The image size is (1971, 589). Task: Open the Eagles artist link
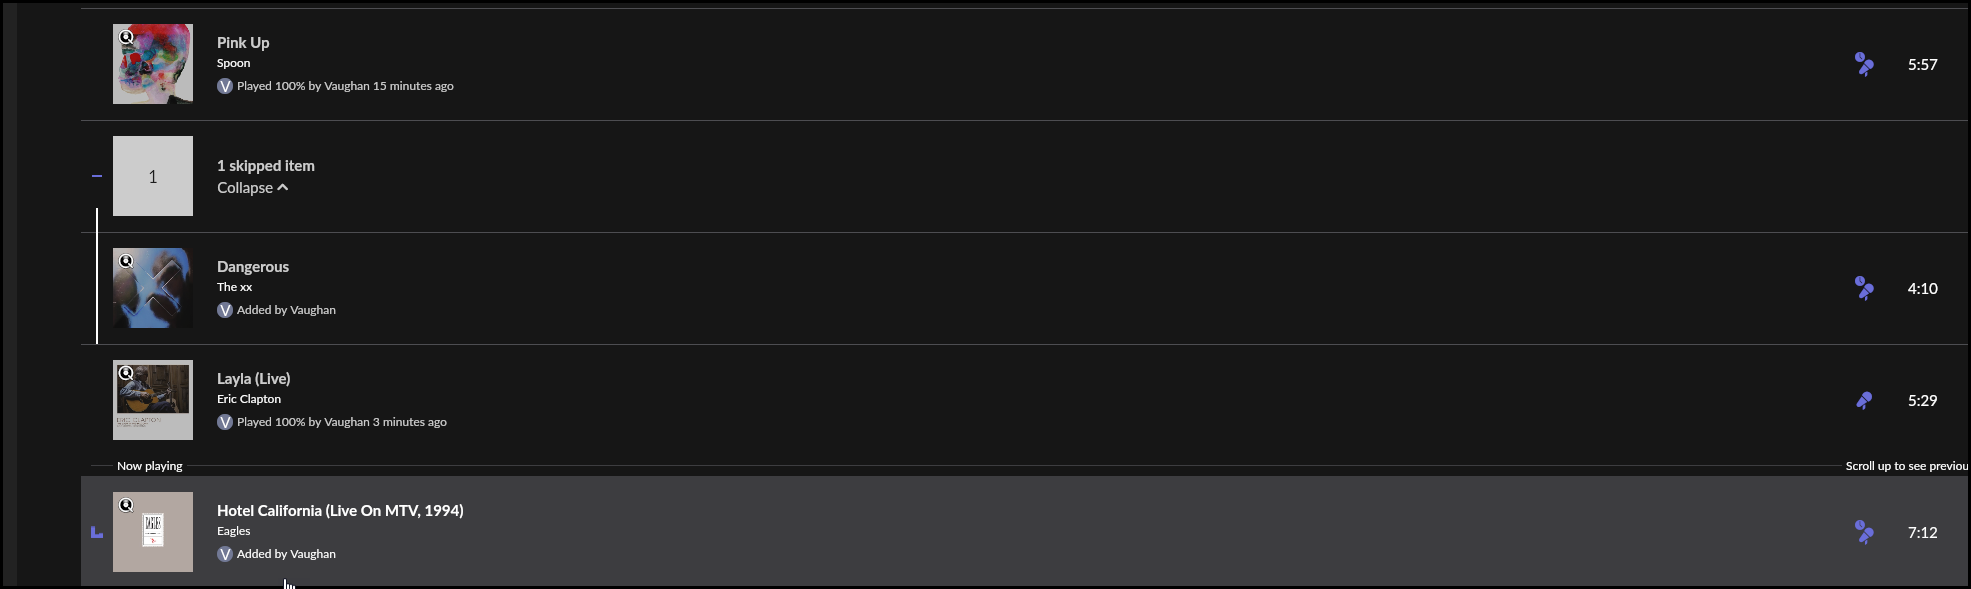pyautogui.click(x=234, y=531)
